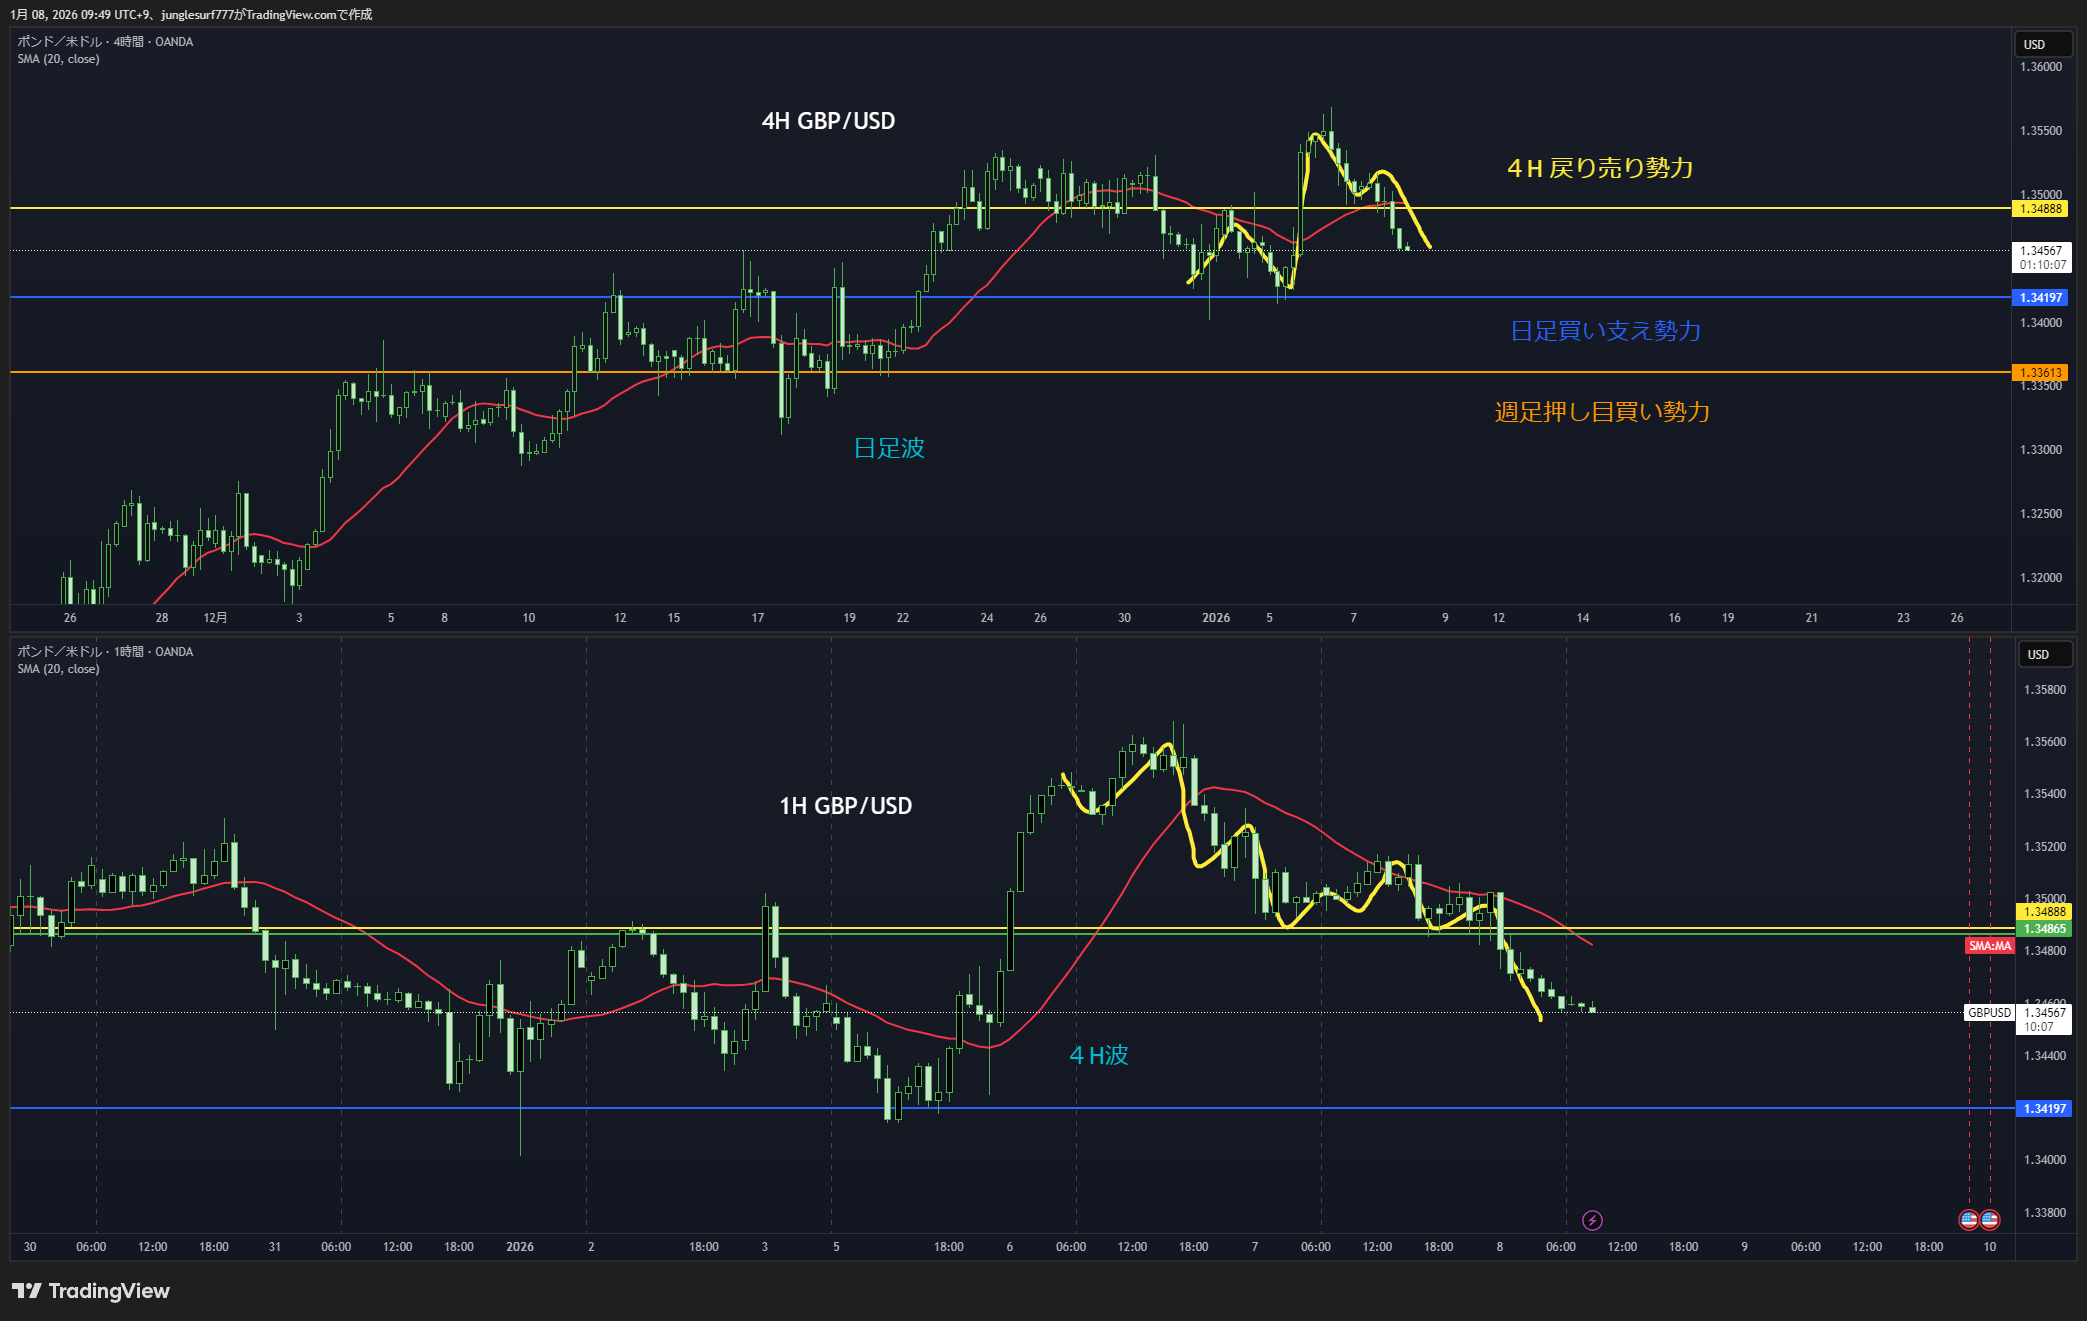
Task: Click the right US flag economic event icon
Action: pyautogui.click(x=1990, y=1219)
